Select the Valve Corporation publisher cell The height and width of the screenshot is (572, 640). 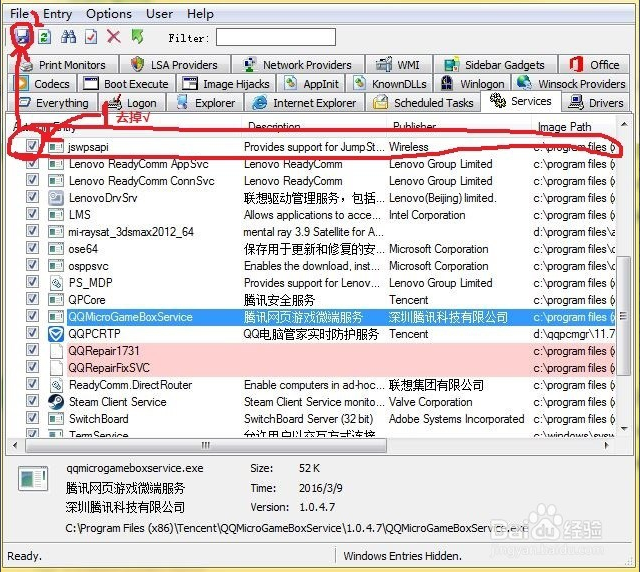pos(431,402)
